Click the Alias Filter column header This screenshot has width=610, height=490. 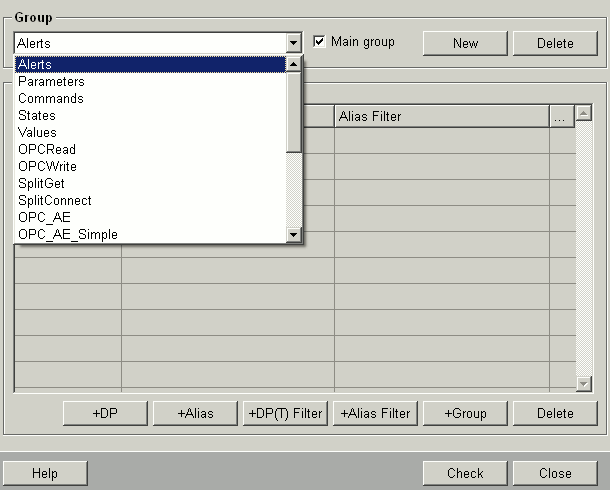(x=441, y=117)
